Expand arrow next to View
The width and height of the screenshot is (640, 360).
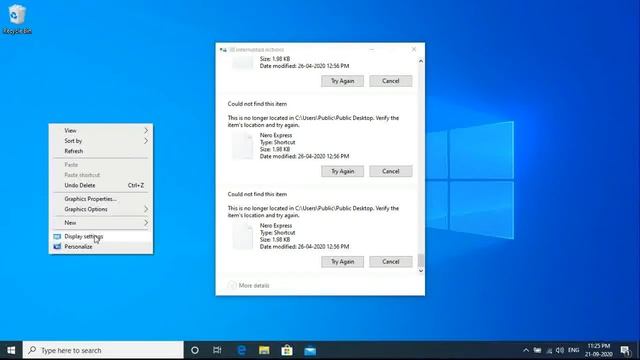point(146,131)
